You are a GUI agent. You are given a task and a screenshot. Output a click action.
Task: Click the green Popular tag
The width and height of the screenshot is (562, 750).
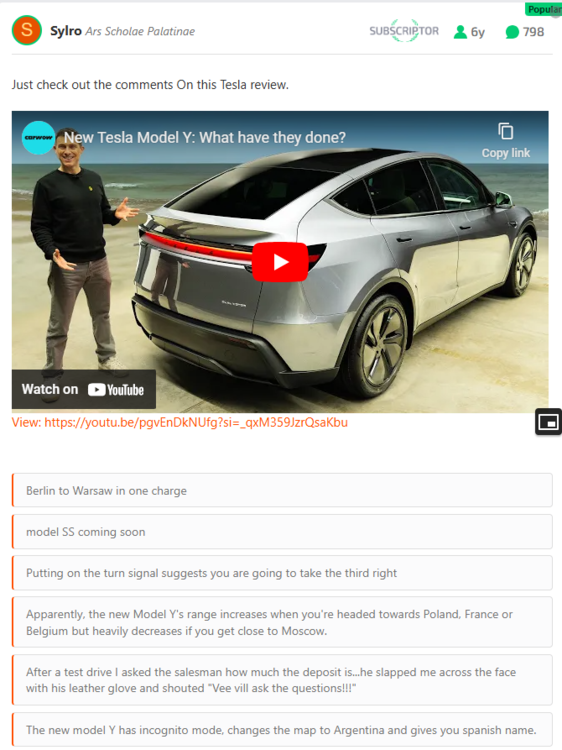tap(543, 10)
